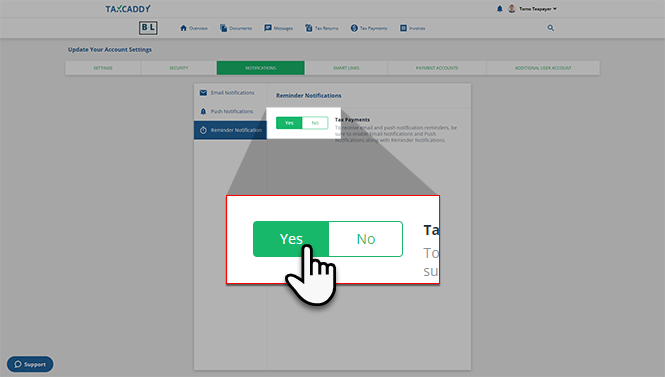Open the notifications bell in the header

point(500,8)
